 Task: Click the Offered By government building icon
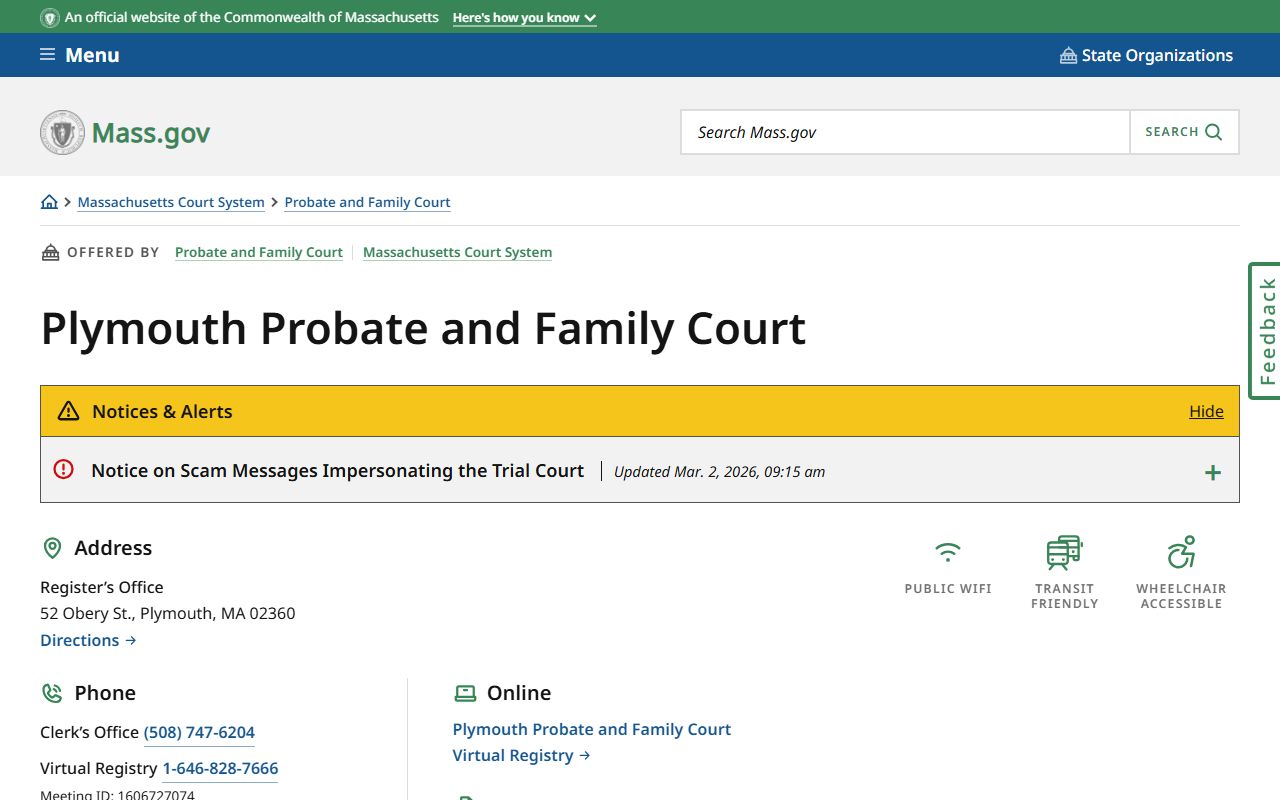click(50, 252)
